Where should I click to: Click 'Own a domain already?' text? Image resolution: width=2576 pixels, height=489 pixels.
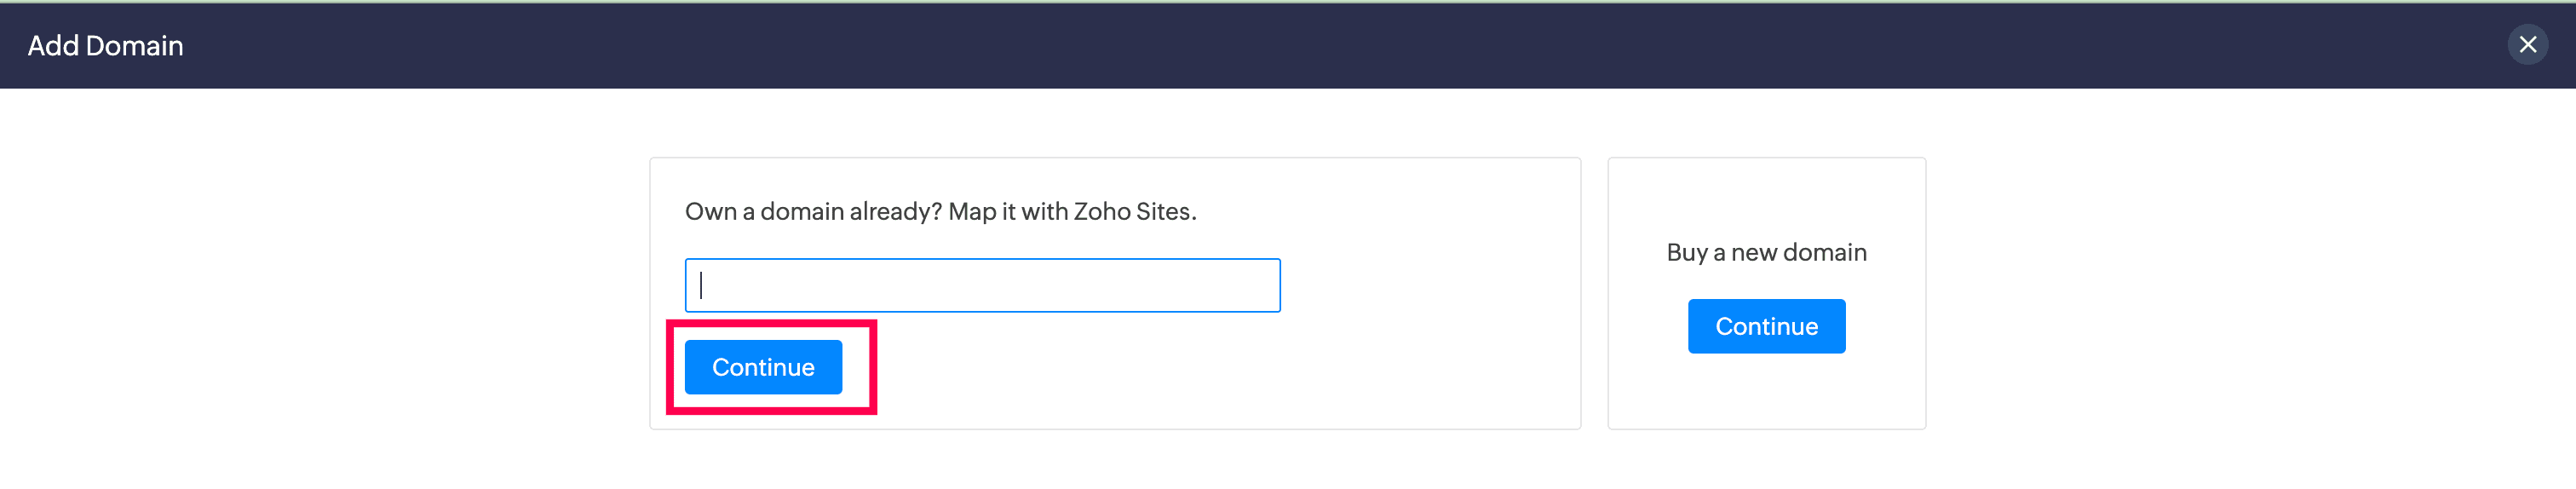pyautogui.click(x=812, y=212)
